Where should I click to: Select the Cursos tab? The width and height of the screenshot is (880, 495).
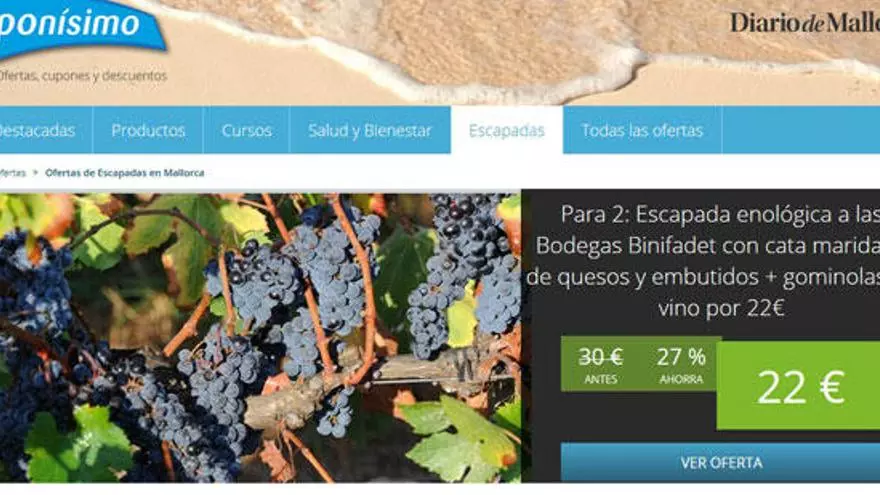coord(246,130)
